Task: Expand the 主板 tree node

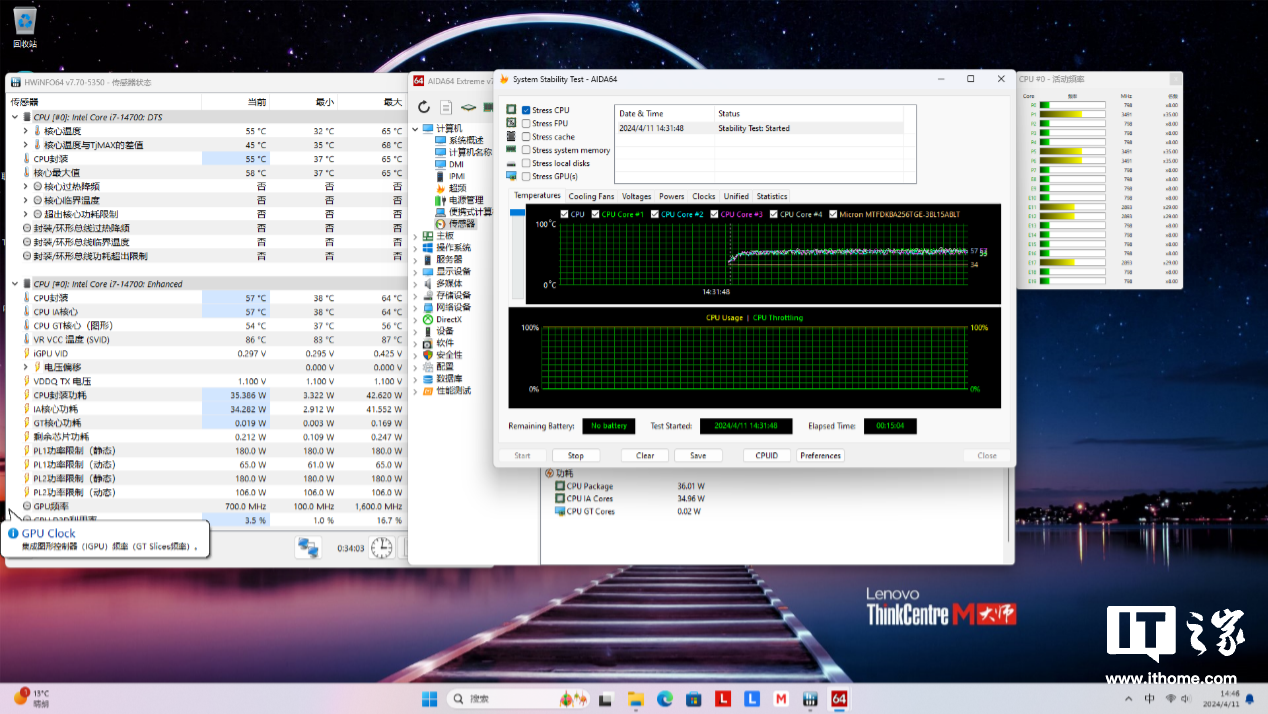Action: click(x=417, y=236)
